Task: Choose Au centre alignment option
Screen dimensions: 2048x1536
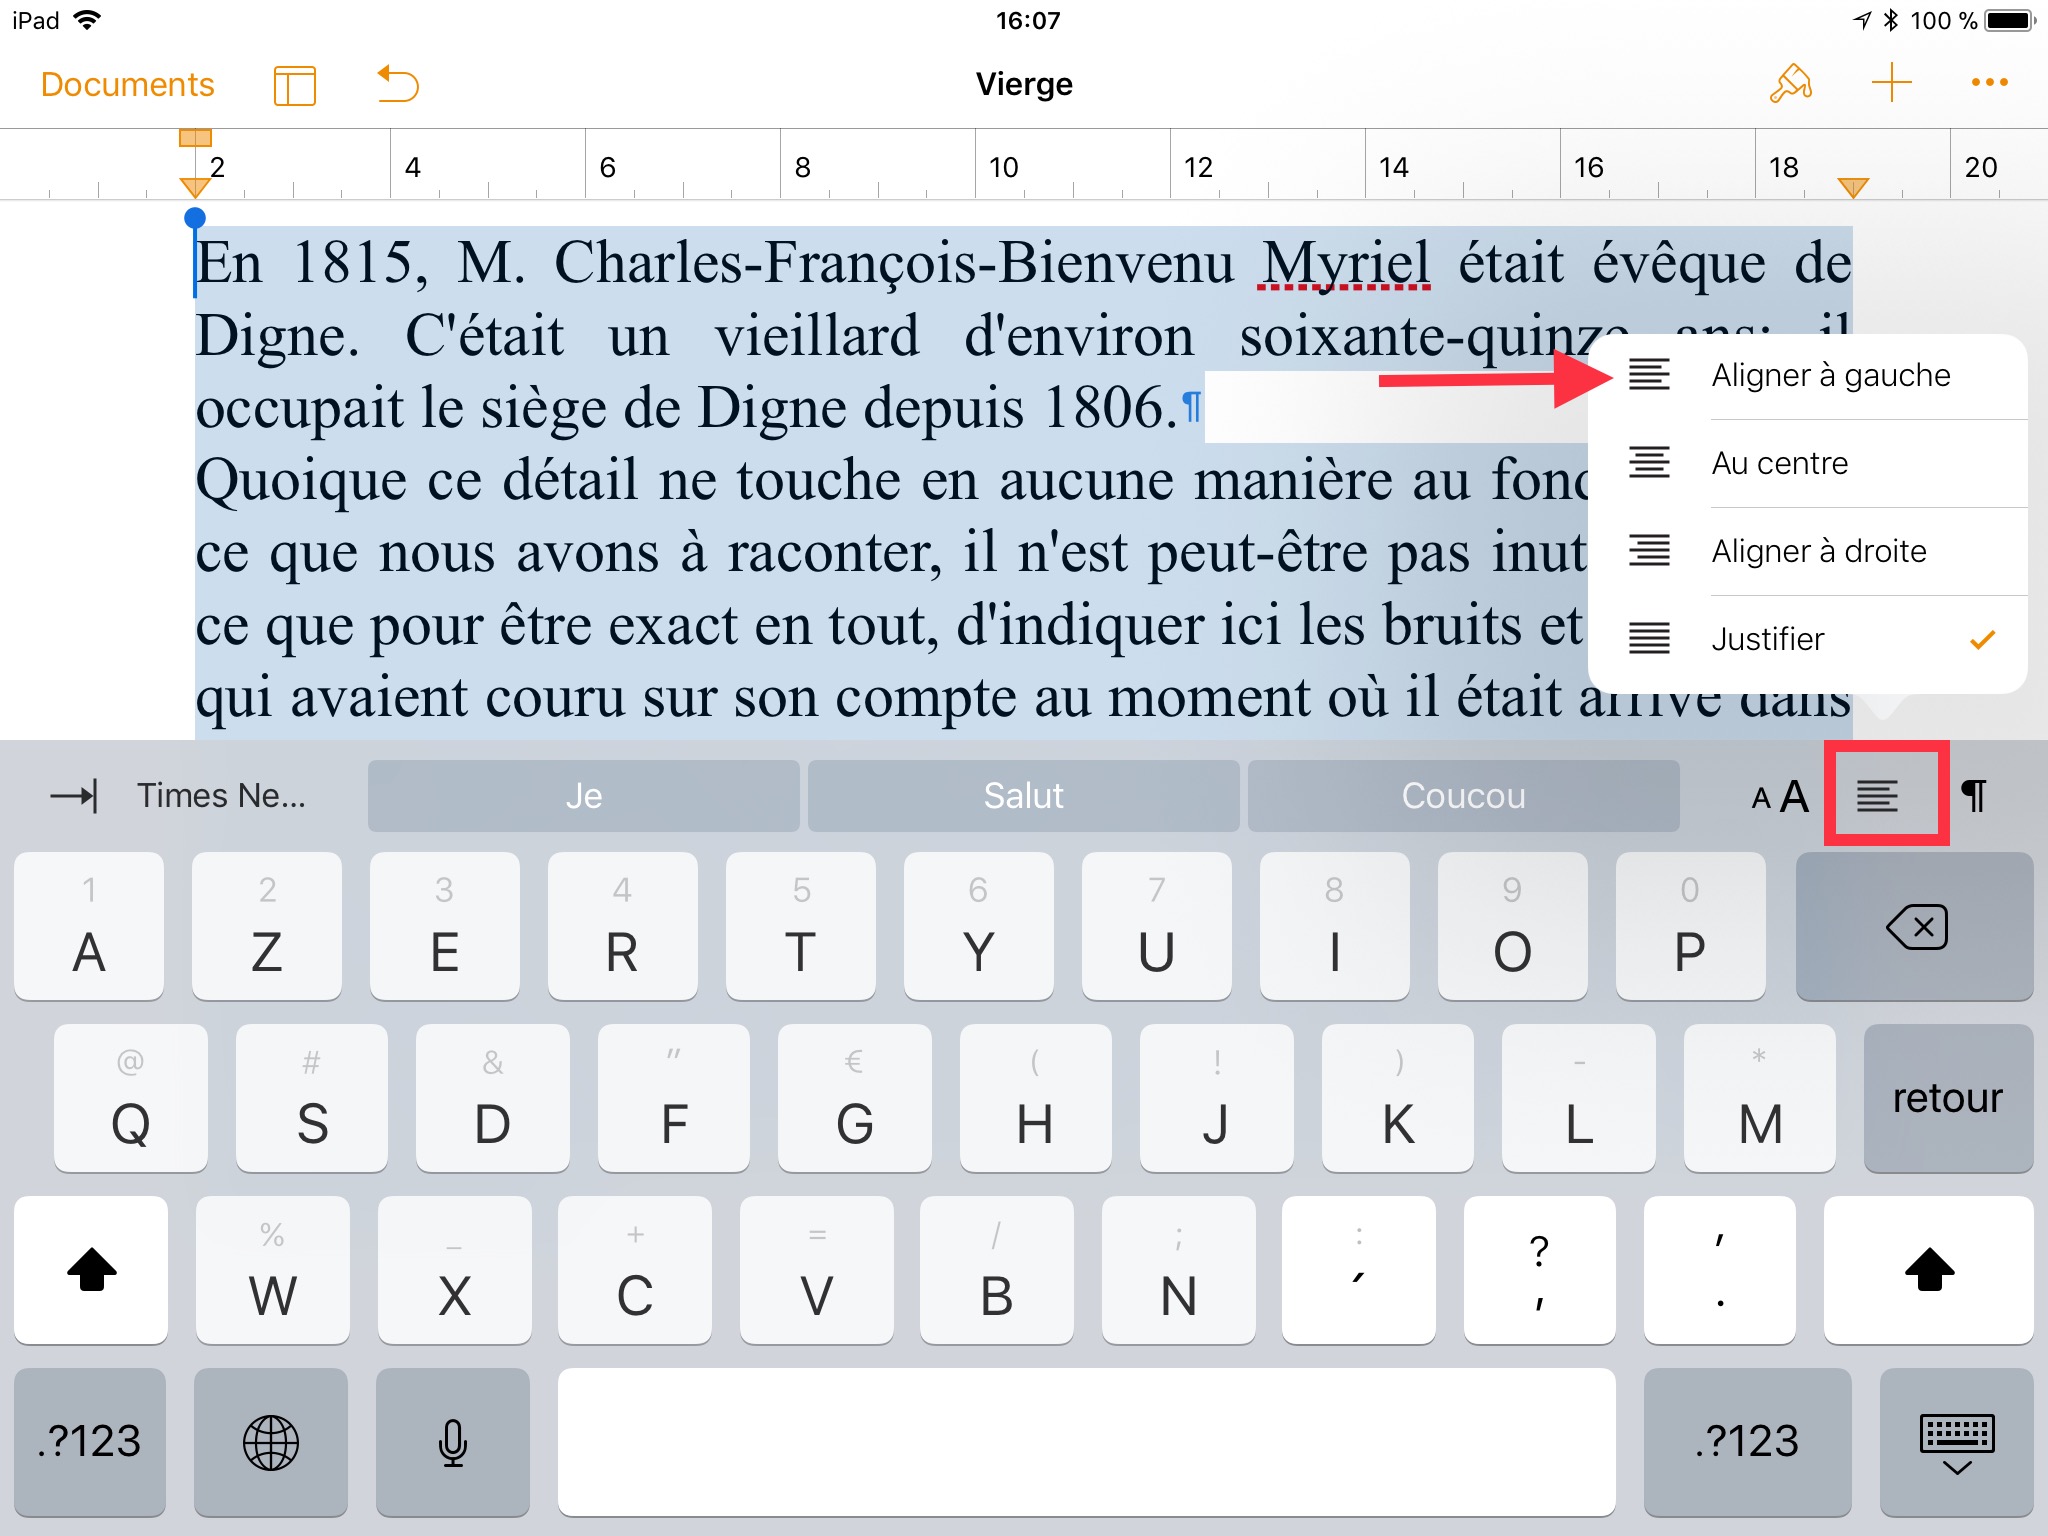Action: coord(1807,463)
